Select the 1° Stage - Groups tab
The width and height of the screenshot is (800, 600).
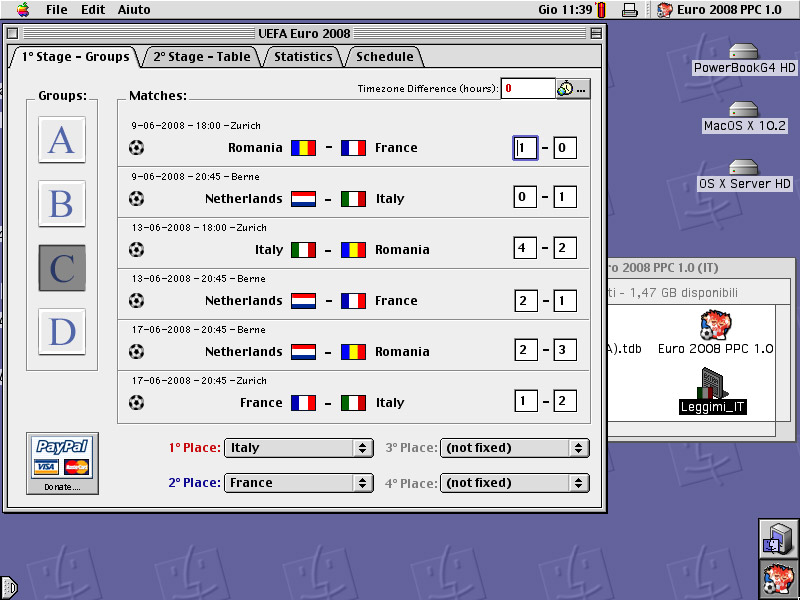click(76, 57)
